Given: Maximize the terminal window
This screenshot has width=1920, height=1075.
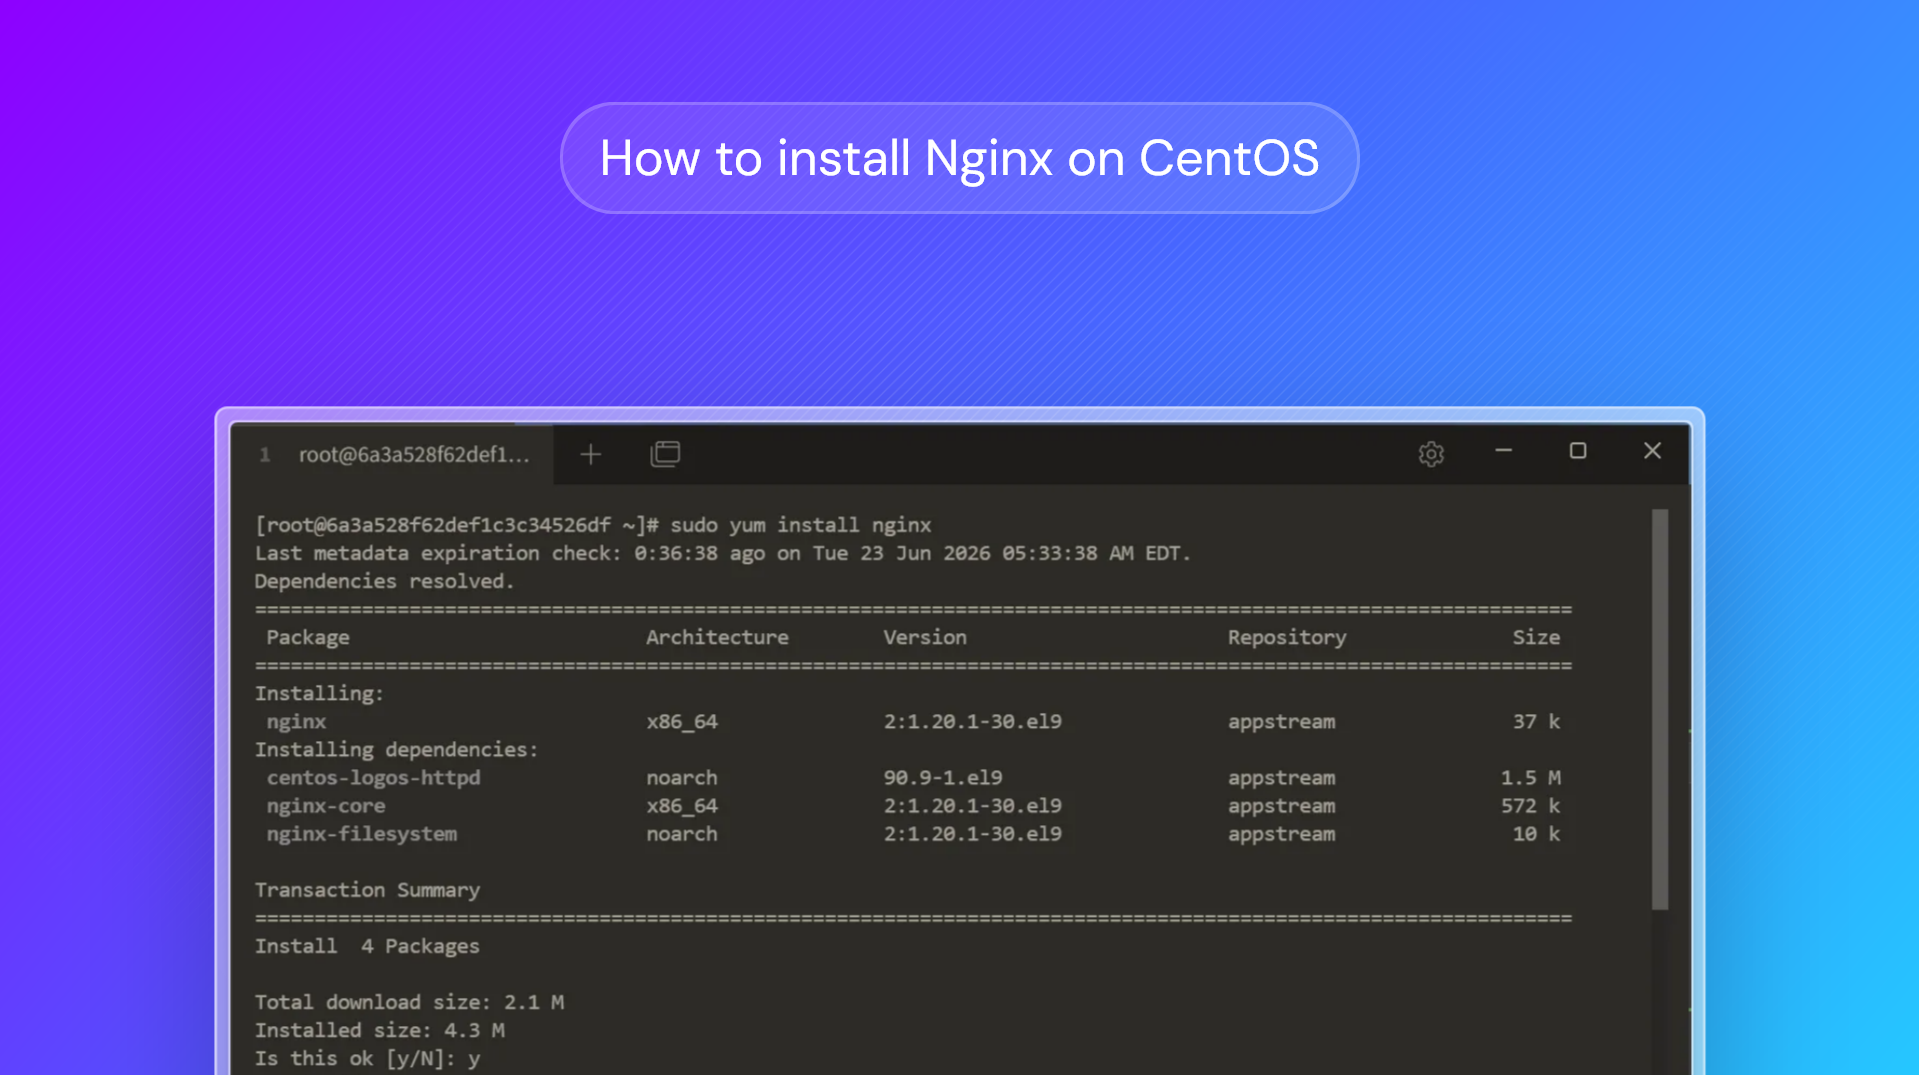Looking at the screenshot, I should click(x=1578, y=451).
